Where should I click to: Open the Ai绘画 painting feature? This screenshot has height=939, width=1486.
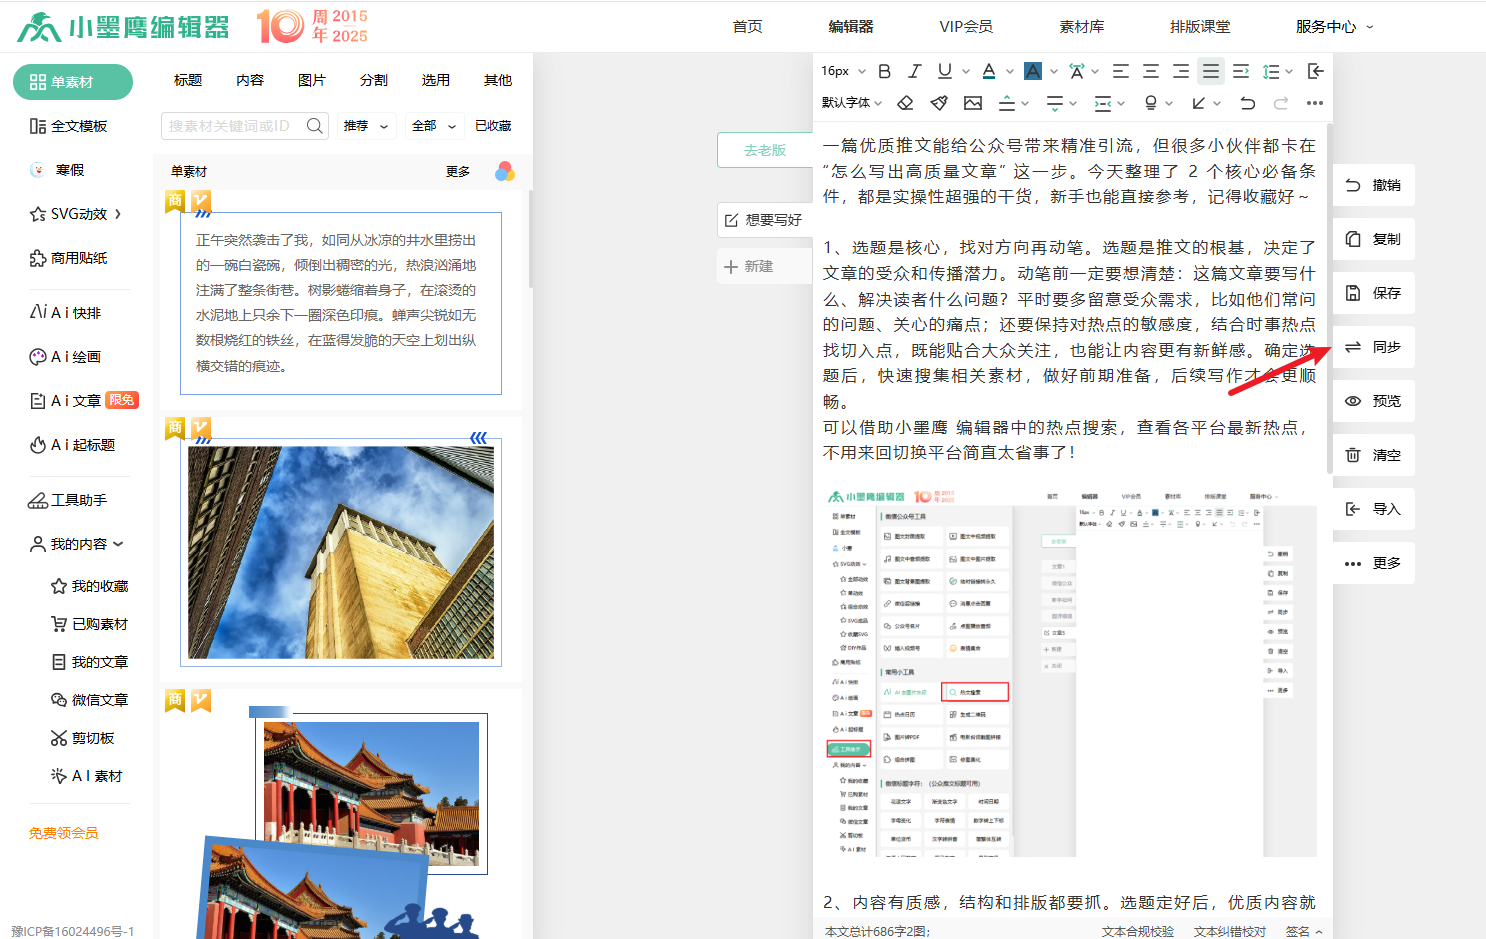click(65, 357)
